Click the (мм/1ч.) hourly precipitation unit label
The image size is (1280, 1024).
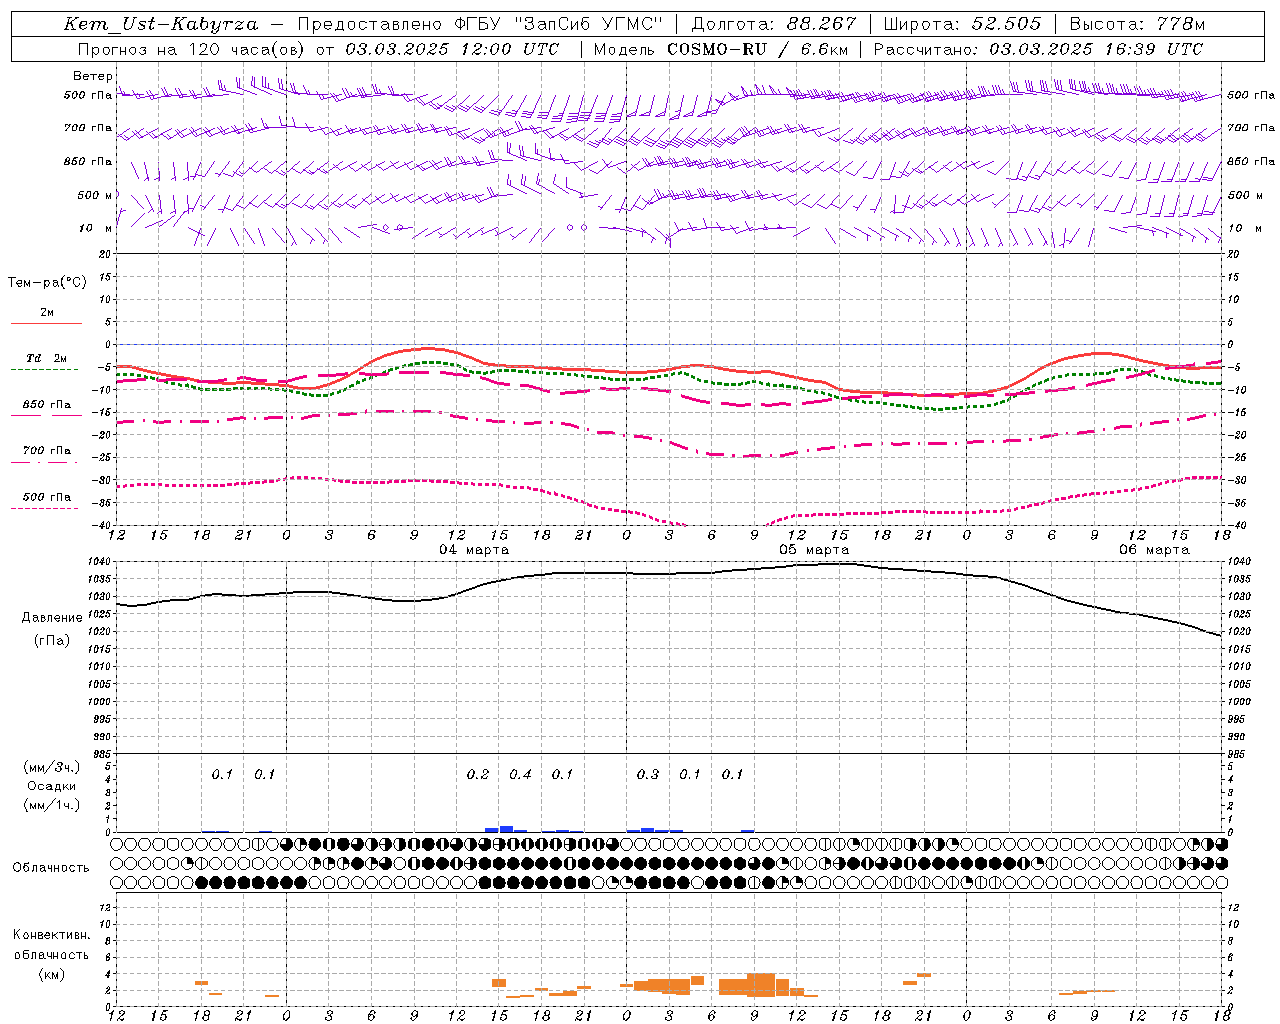(x=52, y=805)
